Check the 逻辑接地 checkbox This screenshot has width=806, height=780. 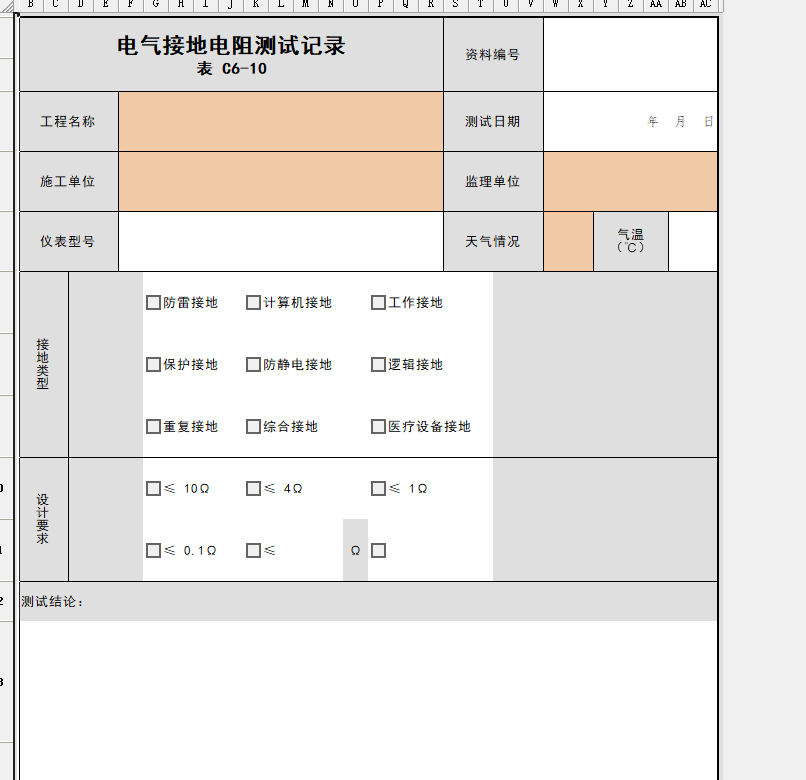click(378, 365)
